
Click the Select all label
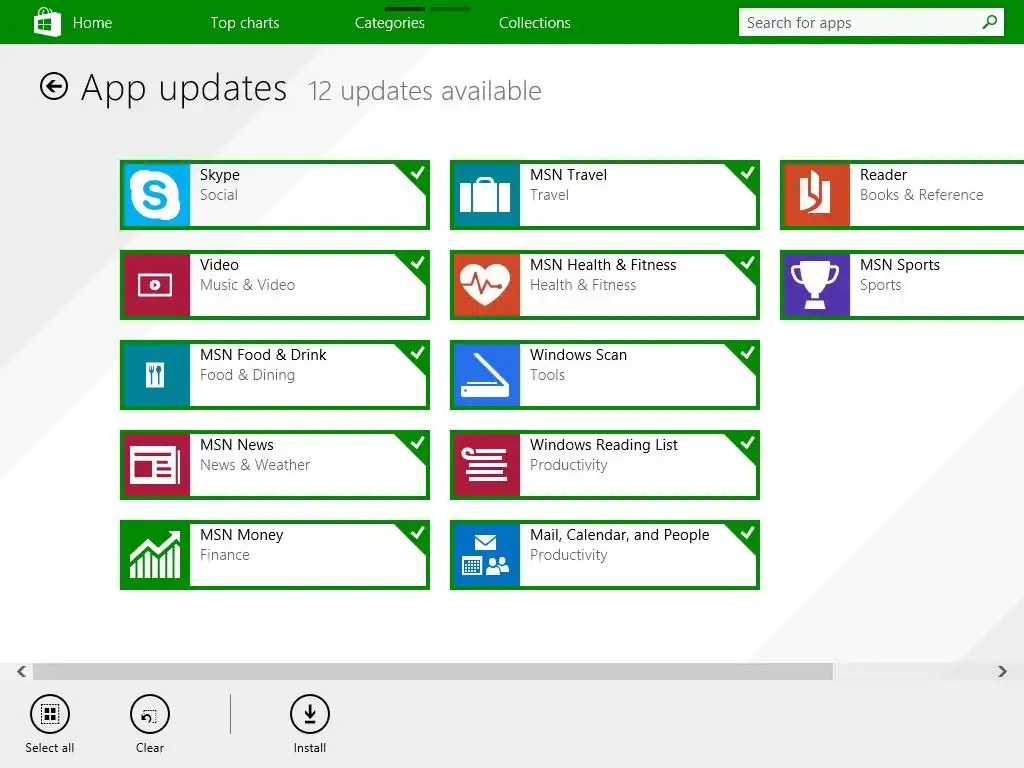(50, 748)
